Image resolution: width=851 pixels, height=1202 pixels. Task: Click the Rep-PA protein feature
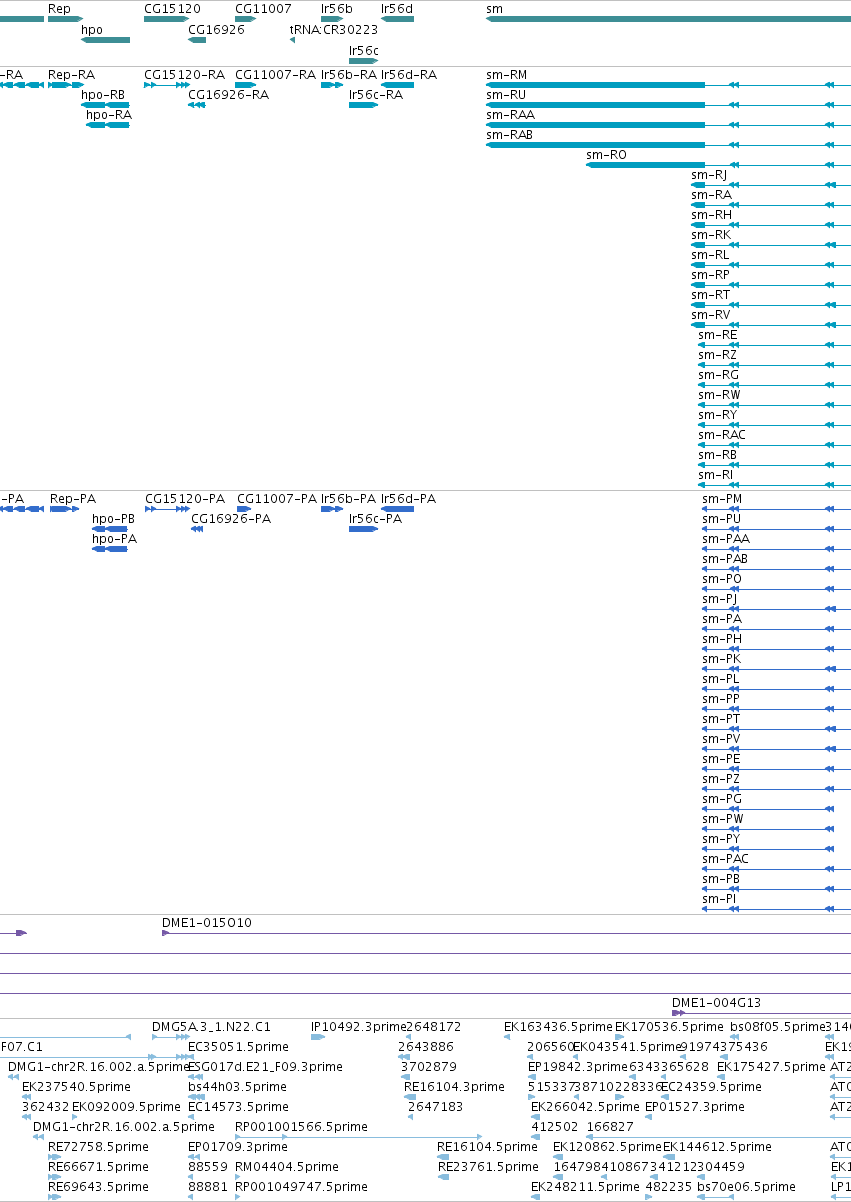(65, 509)
